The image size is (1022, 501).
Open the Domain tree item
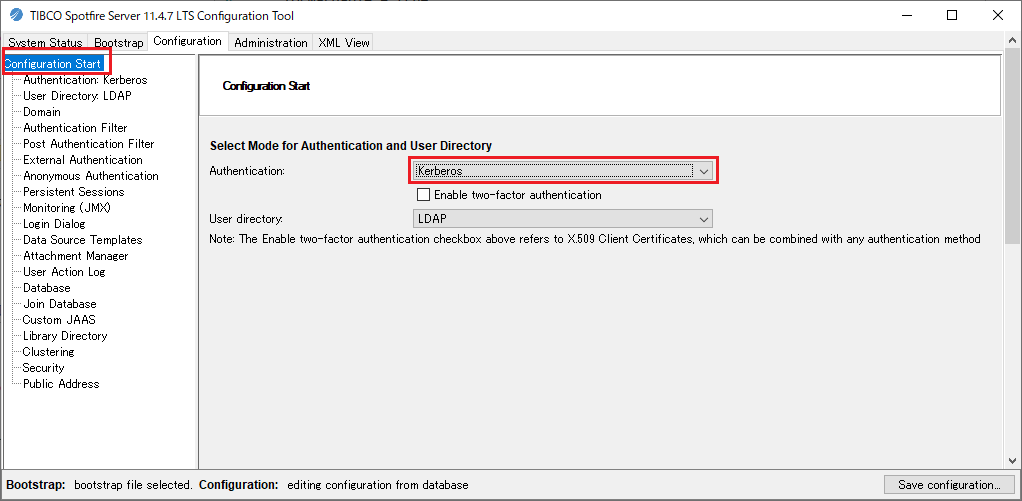tap(42, 112)
